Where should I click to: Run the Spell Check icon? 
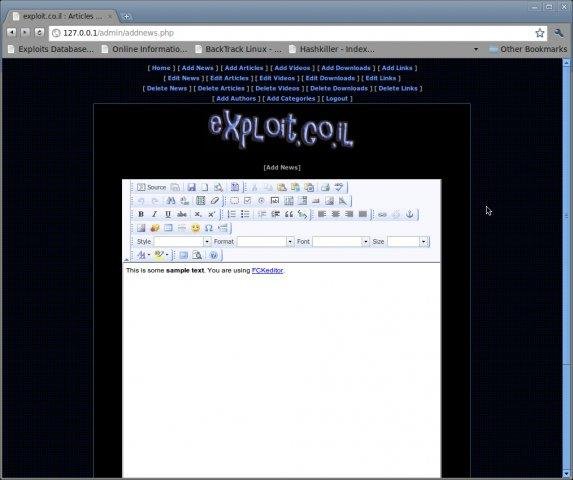(x=339, y=187)
